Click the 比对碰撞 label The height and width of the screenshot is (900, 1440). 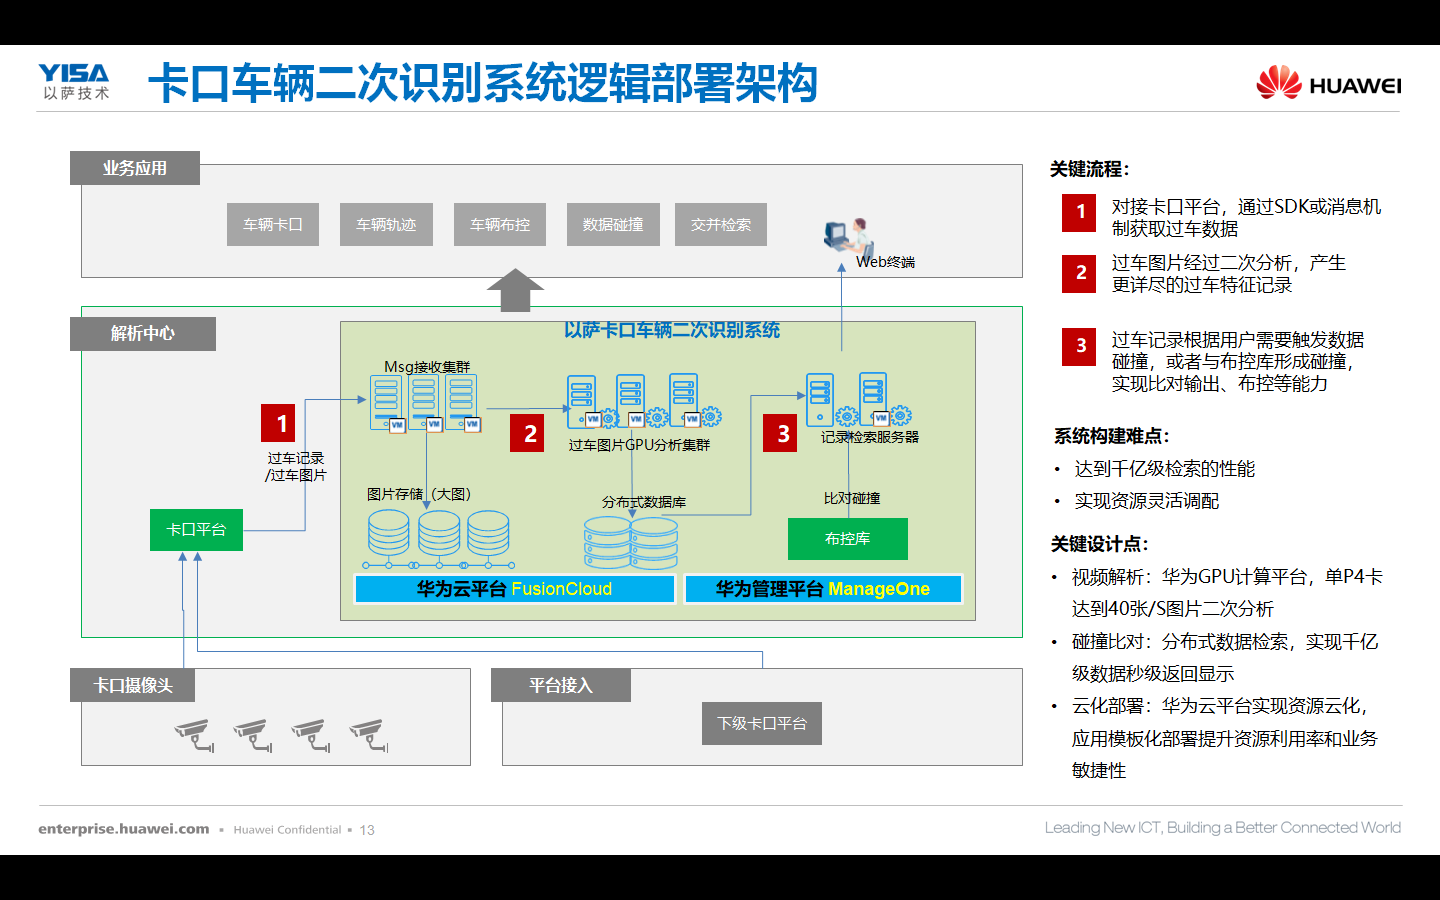pos(852,498)
